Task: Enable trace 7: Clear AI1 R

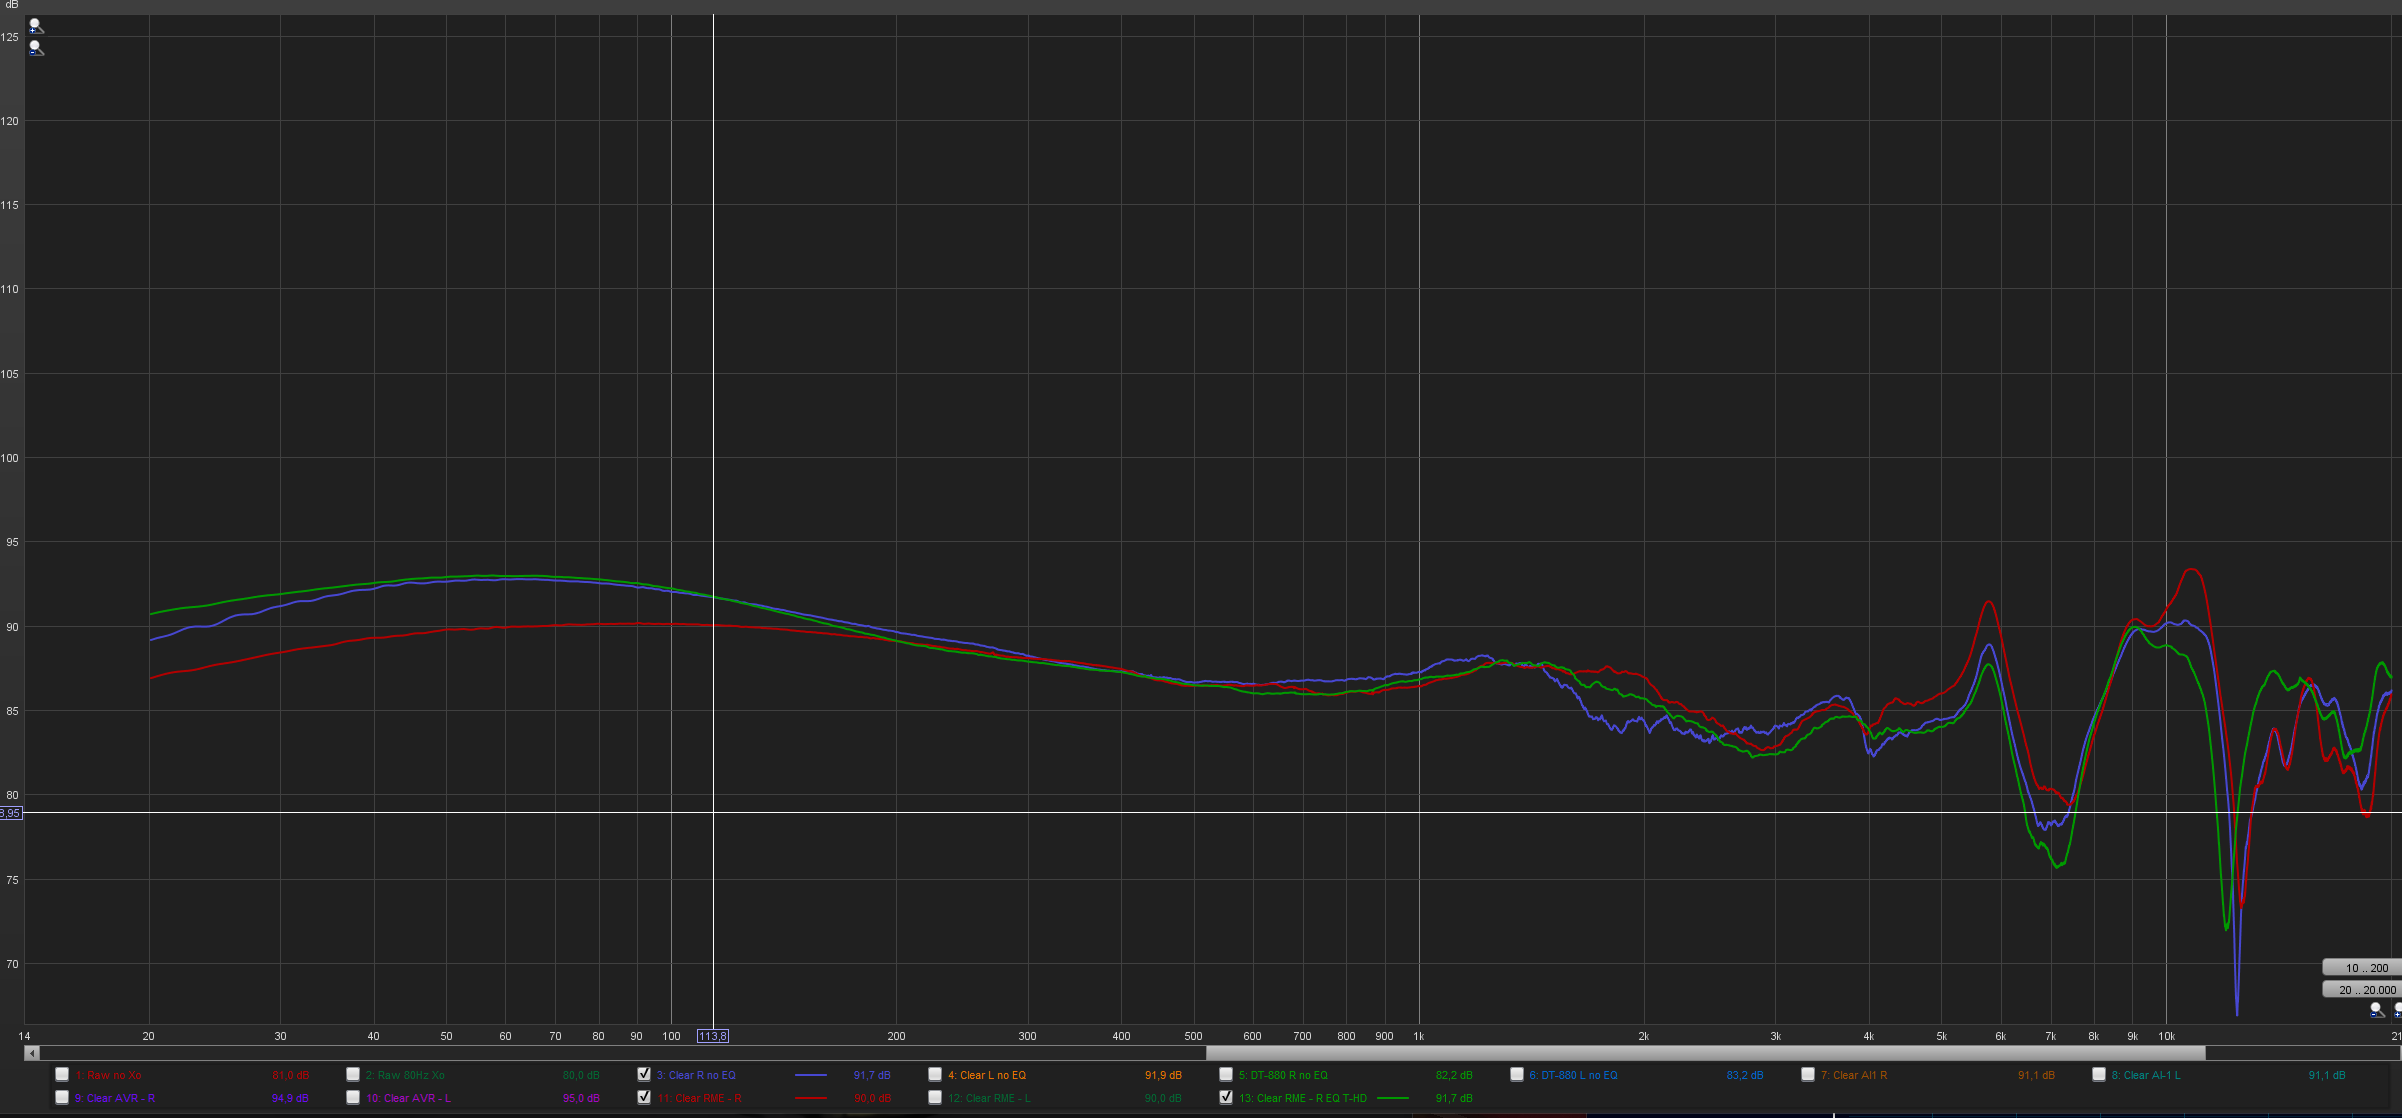Action: click(x=1808, y=1074)
